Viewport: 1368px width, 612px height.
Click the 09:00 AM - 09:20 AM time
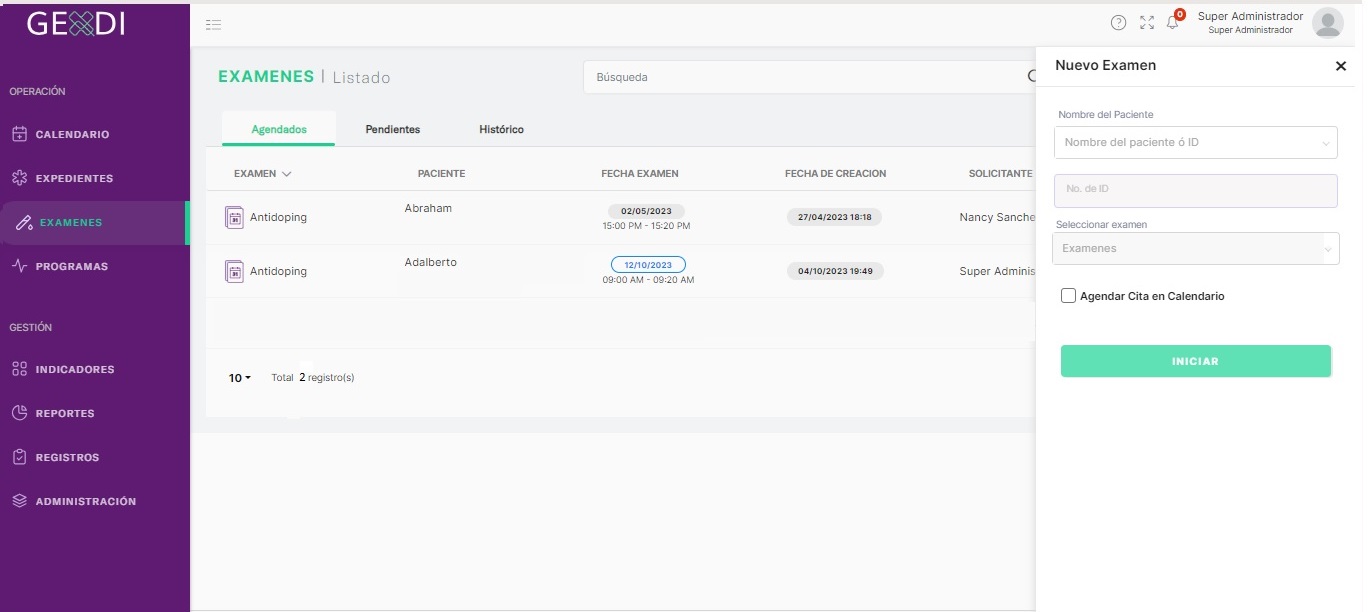(x=648, y=280)
